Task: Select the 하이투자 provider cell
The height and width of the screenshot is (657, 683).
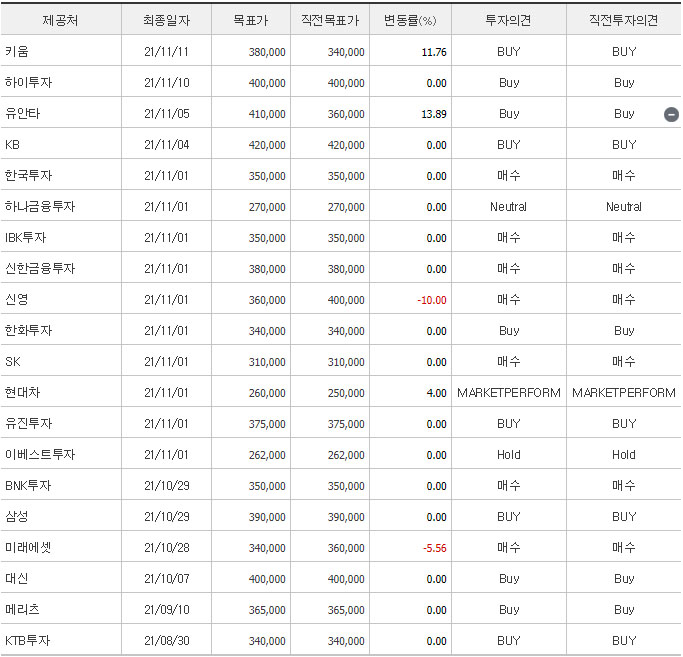Action: click(x=61, y=82)
